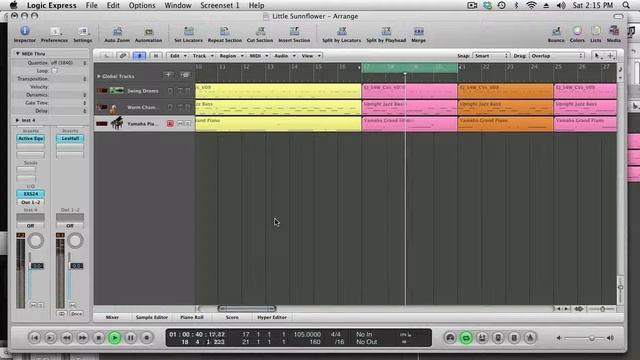Open the Region local menu dropdown
This screenshot has height=360, width=640.
pos(231,56)
